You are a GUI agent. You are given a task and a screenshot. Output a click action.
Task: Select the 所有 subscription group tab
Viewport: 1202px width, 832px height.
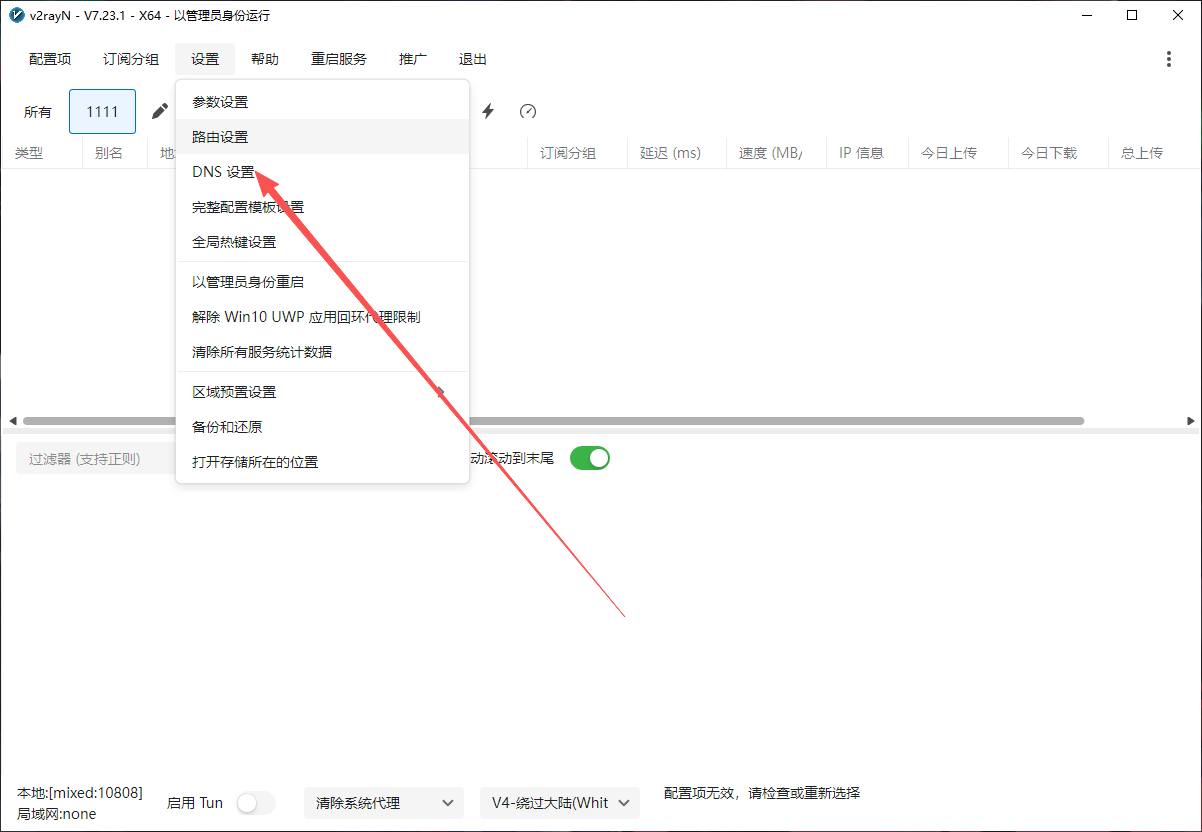(x=38, y=111)
